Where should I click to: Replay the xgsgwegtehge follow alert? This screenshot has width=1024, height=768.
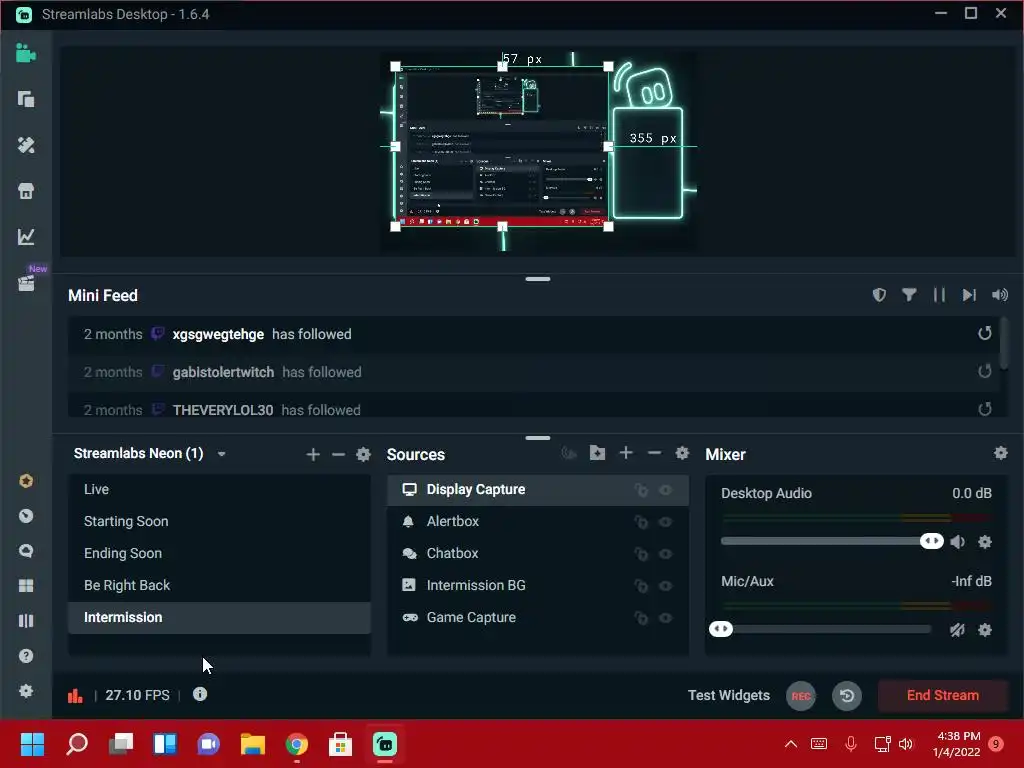click(985, 334)
